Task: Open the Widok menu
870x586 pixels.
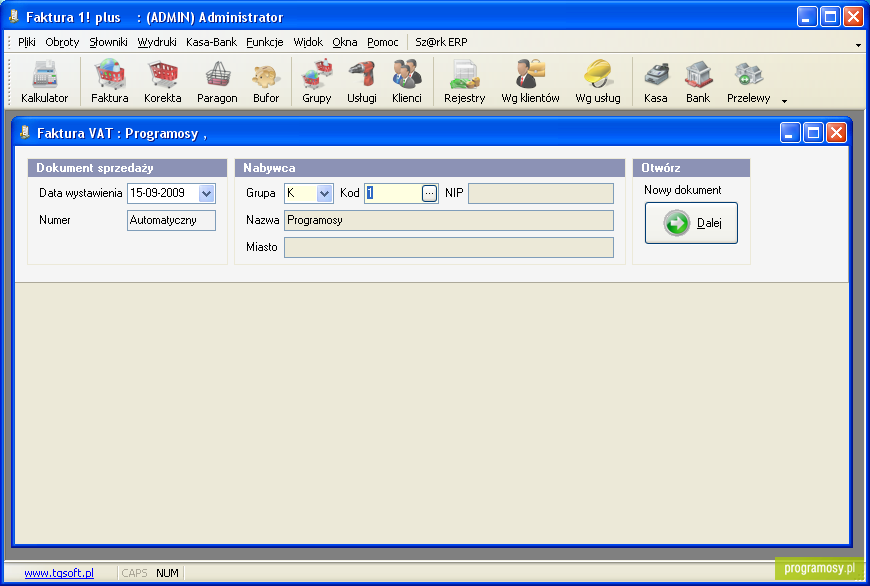Action: coord(308,42)
